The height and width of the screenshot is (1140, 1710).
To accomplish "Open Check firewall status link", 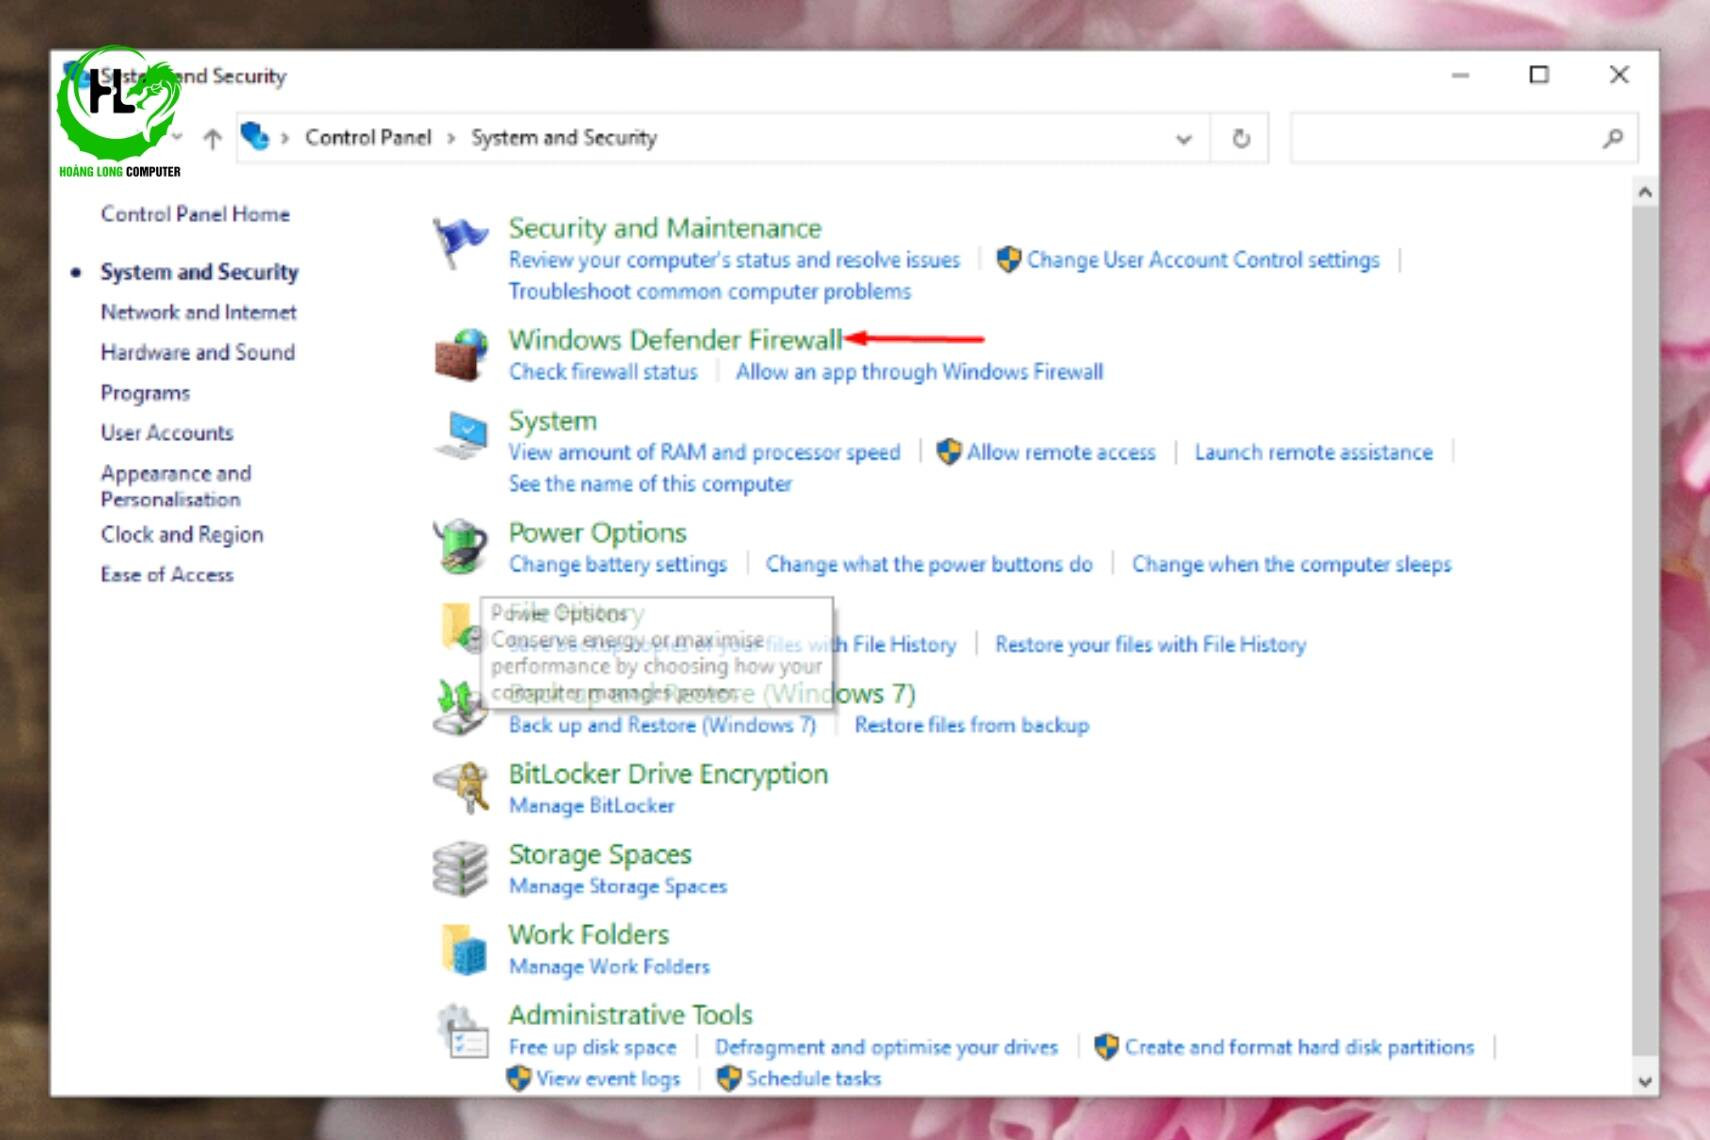I will [x=603, y=372].
